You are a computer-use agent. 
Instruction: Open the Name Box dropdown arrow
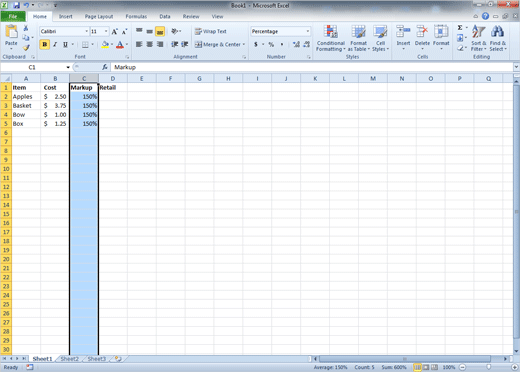tap(68, 67)
